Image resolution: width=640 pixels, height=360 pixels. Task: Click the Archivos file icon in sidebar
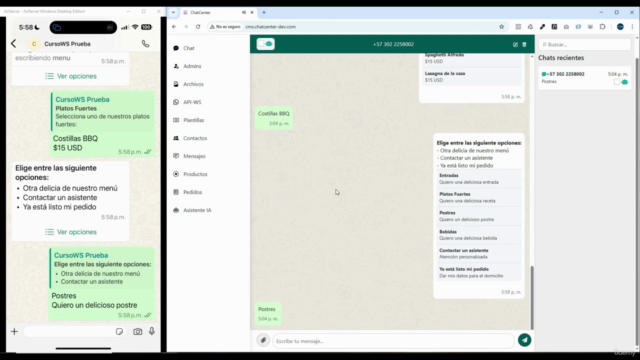click(x=176, y=84)
